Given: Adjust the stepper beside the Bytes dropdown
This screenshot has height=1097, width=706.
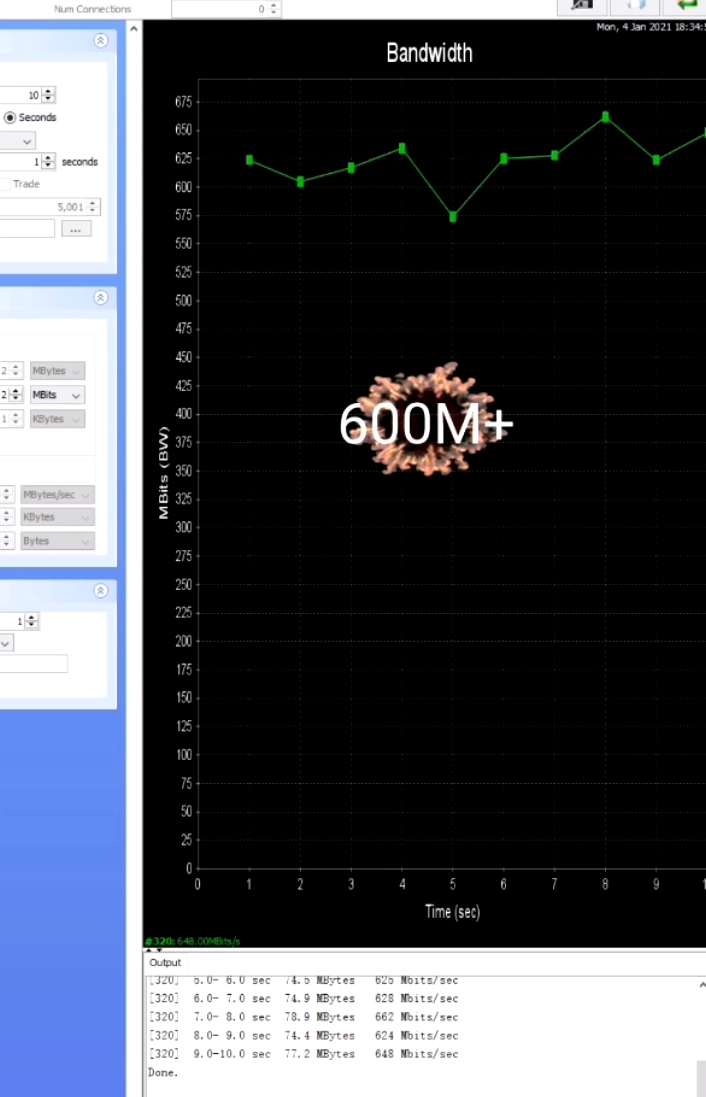Looking at the screenshot, I should [x=6, y=541].
